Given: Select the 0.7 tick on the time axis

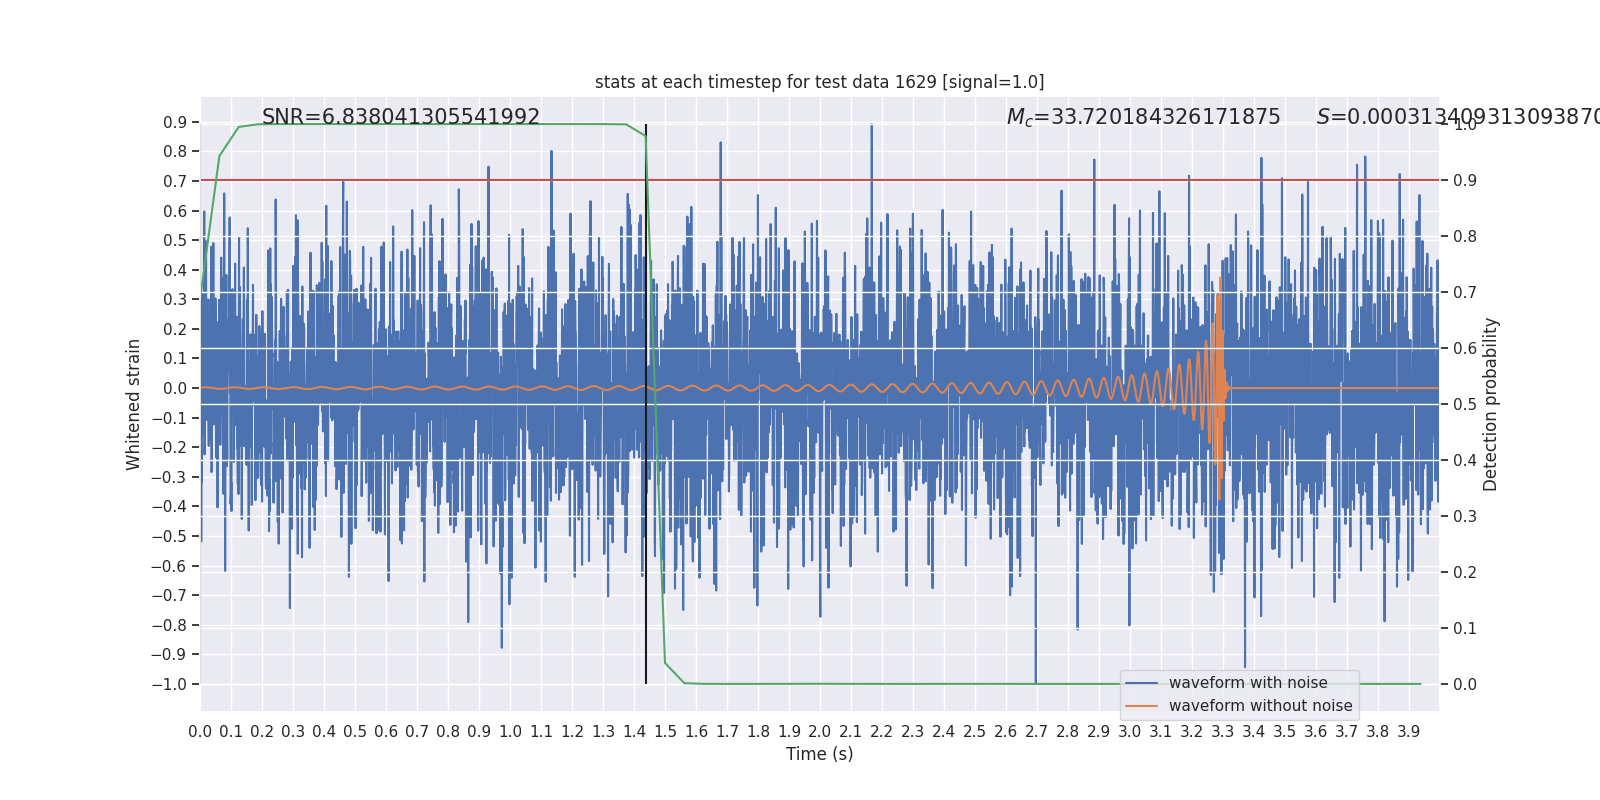Looking at the screenshot, I should point(417,732).
